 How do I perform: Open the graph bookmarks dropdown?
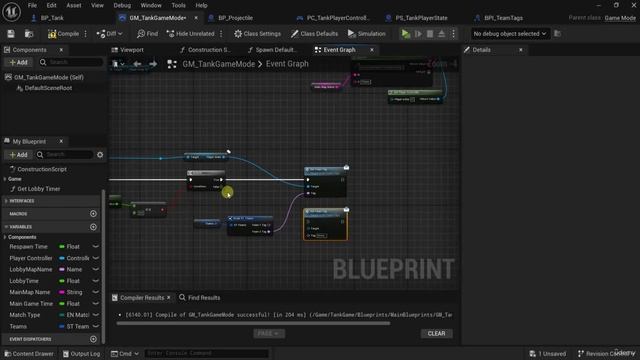tap(118, 64)
